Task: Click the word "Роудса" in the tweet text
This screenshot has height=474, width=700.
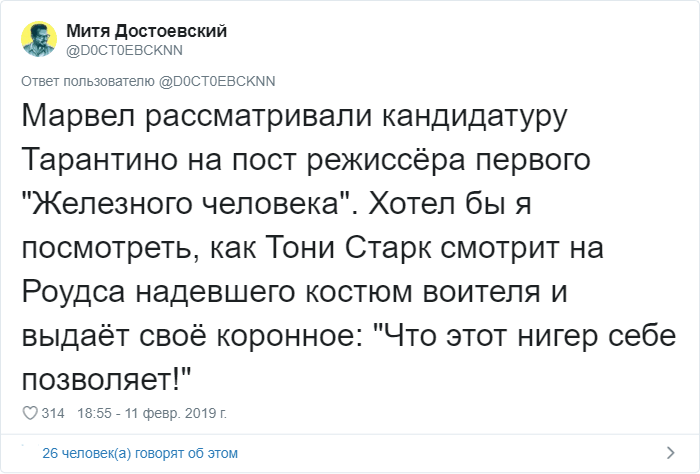Action: (74, 293)
